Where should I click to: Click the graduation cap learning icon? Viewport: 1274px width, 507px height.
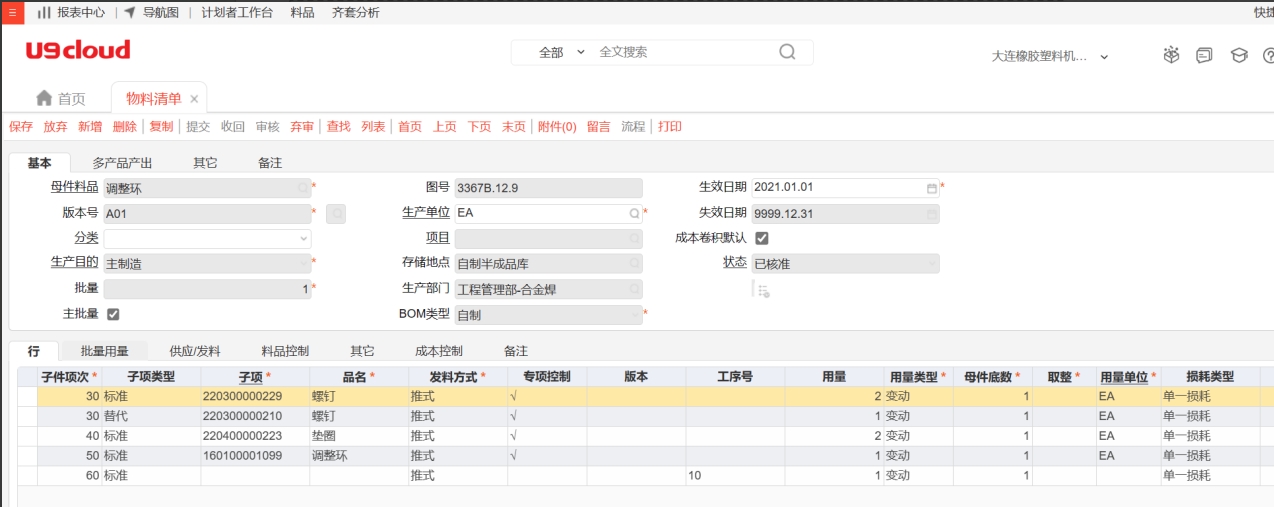point(1239,56)
